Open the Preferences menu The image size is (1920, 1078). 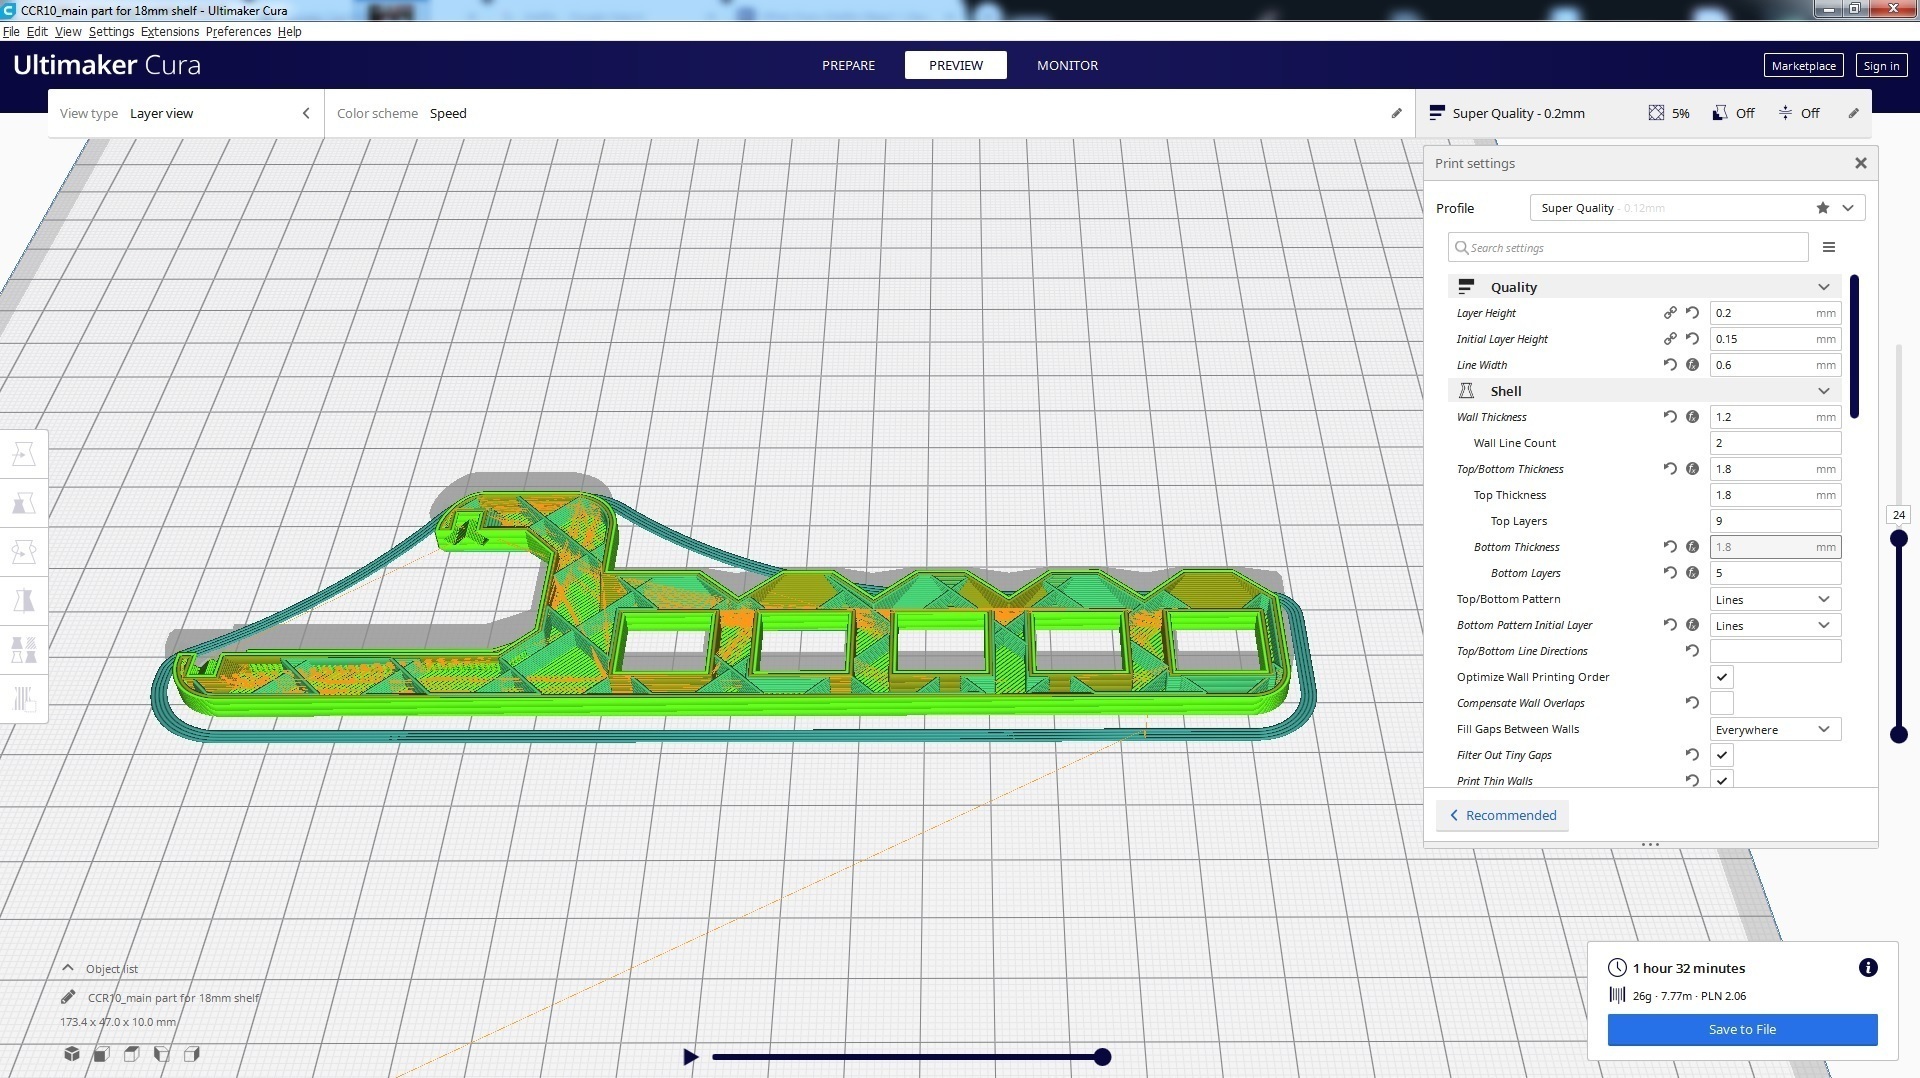click(238, 32)
